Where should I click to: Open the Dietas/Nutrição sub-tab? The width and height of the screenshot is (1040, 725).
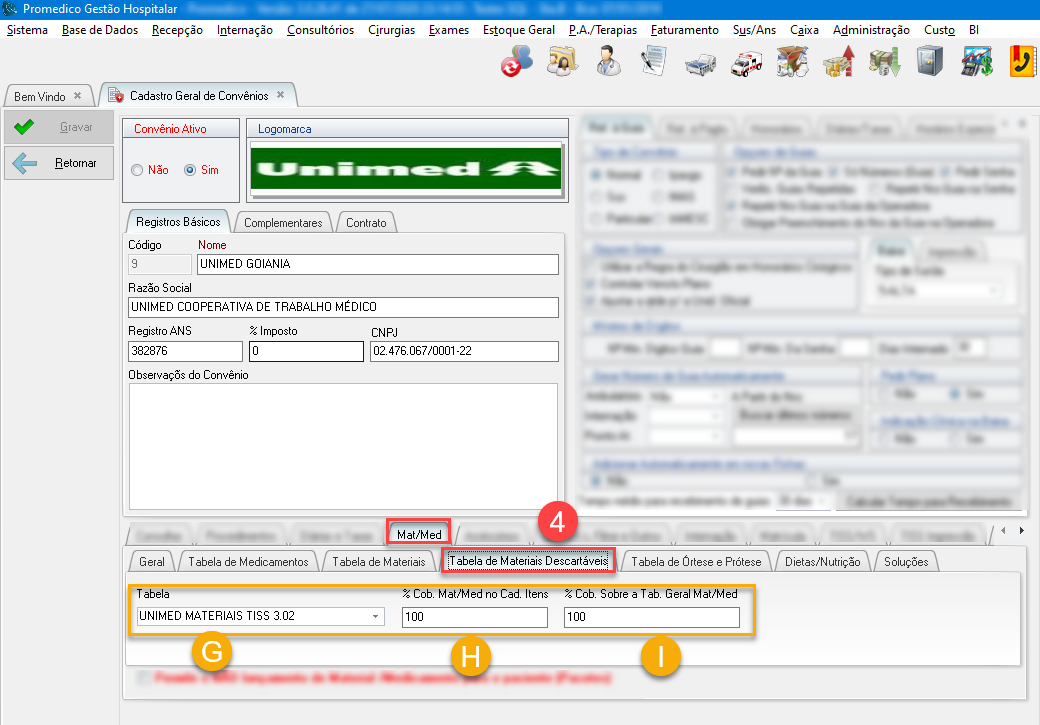point(822,562)
